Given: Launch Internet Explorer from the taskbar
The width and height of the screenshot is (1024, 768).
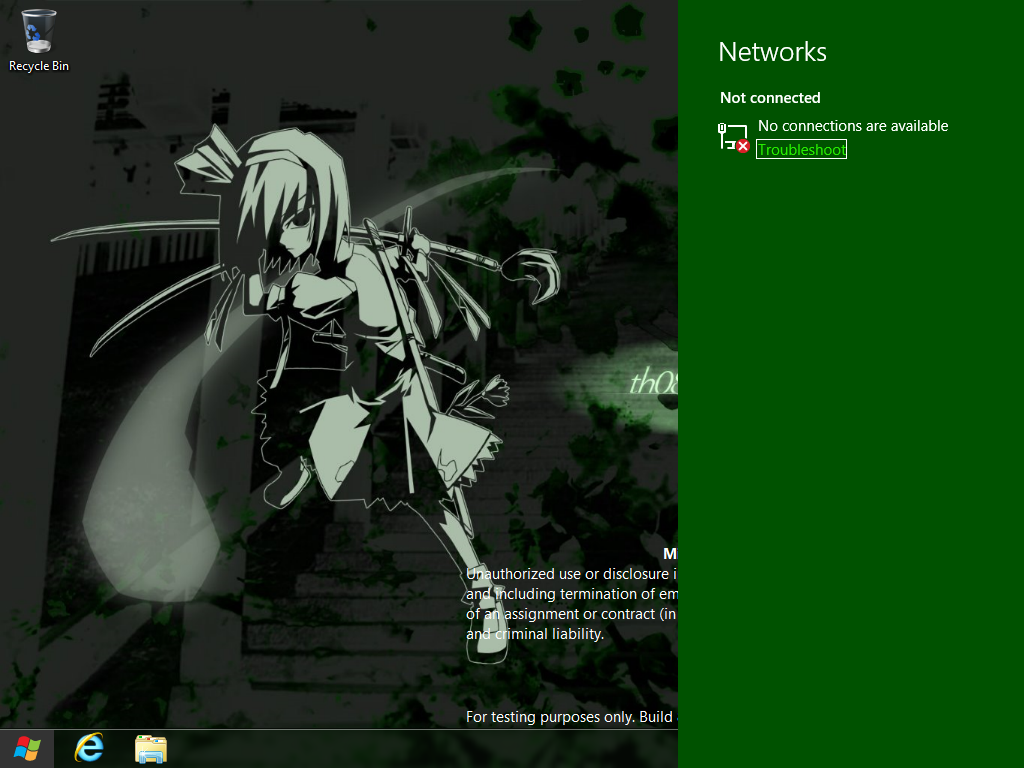Looking at the screenshot, I should [89, 748].
